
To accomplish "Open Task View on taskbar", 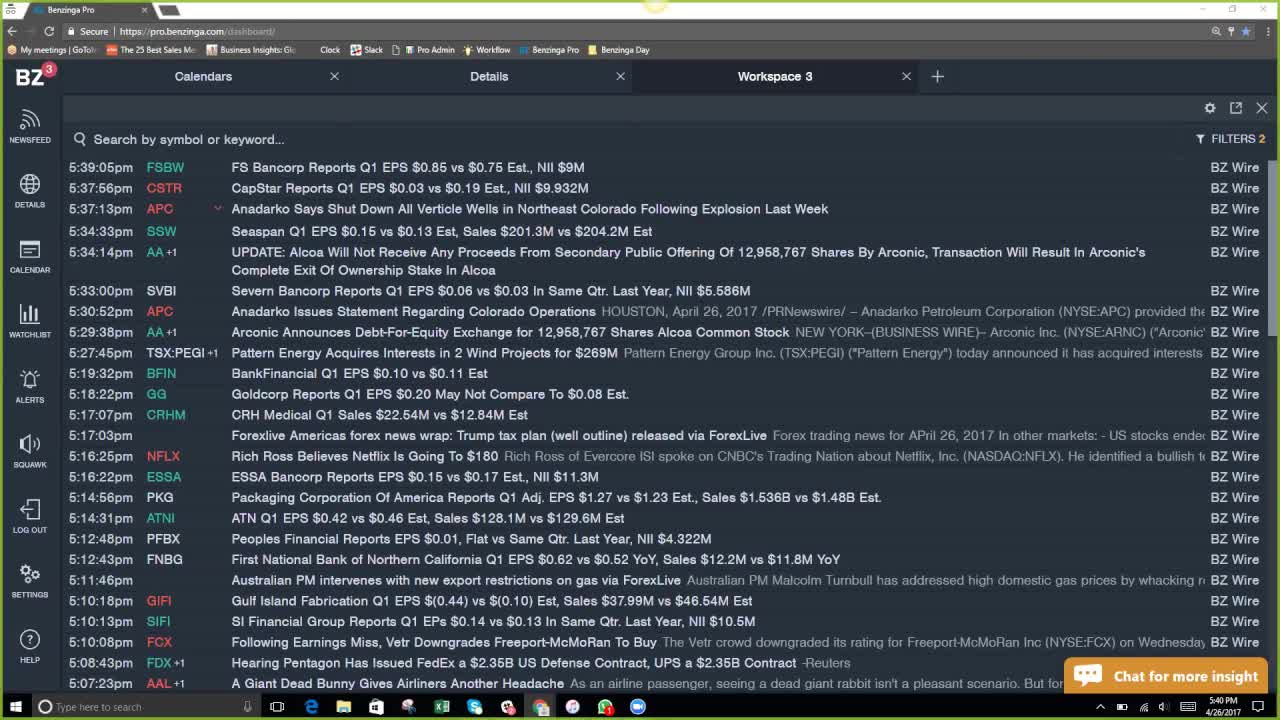I will 277,707.
